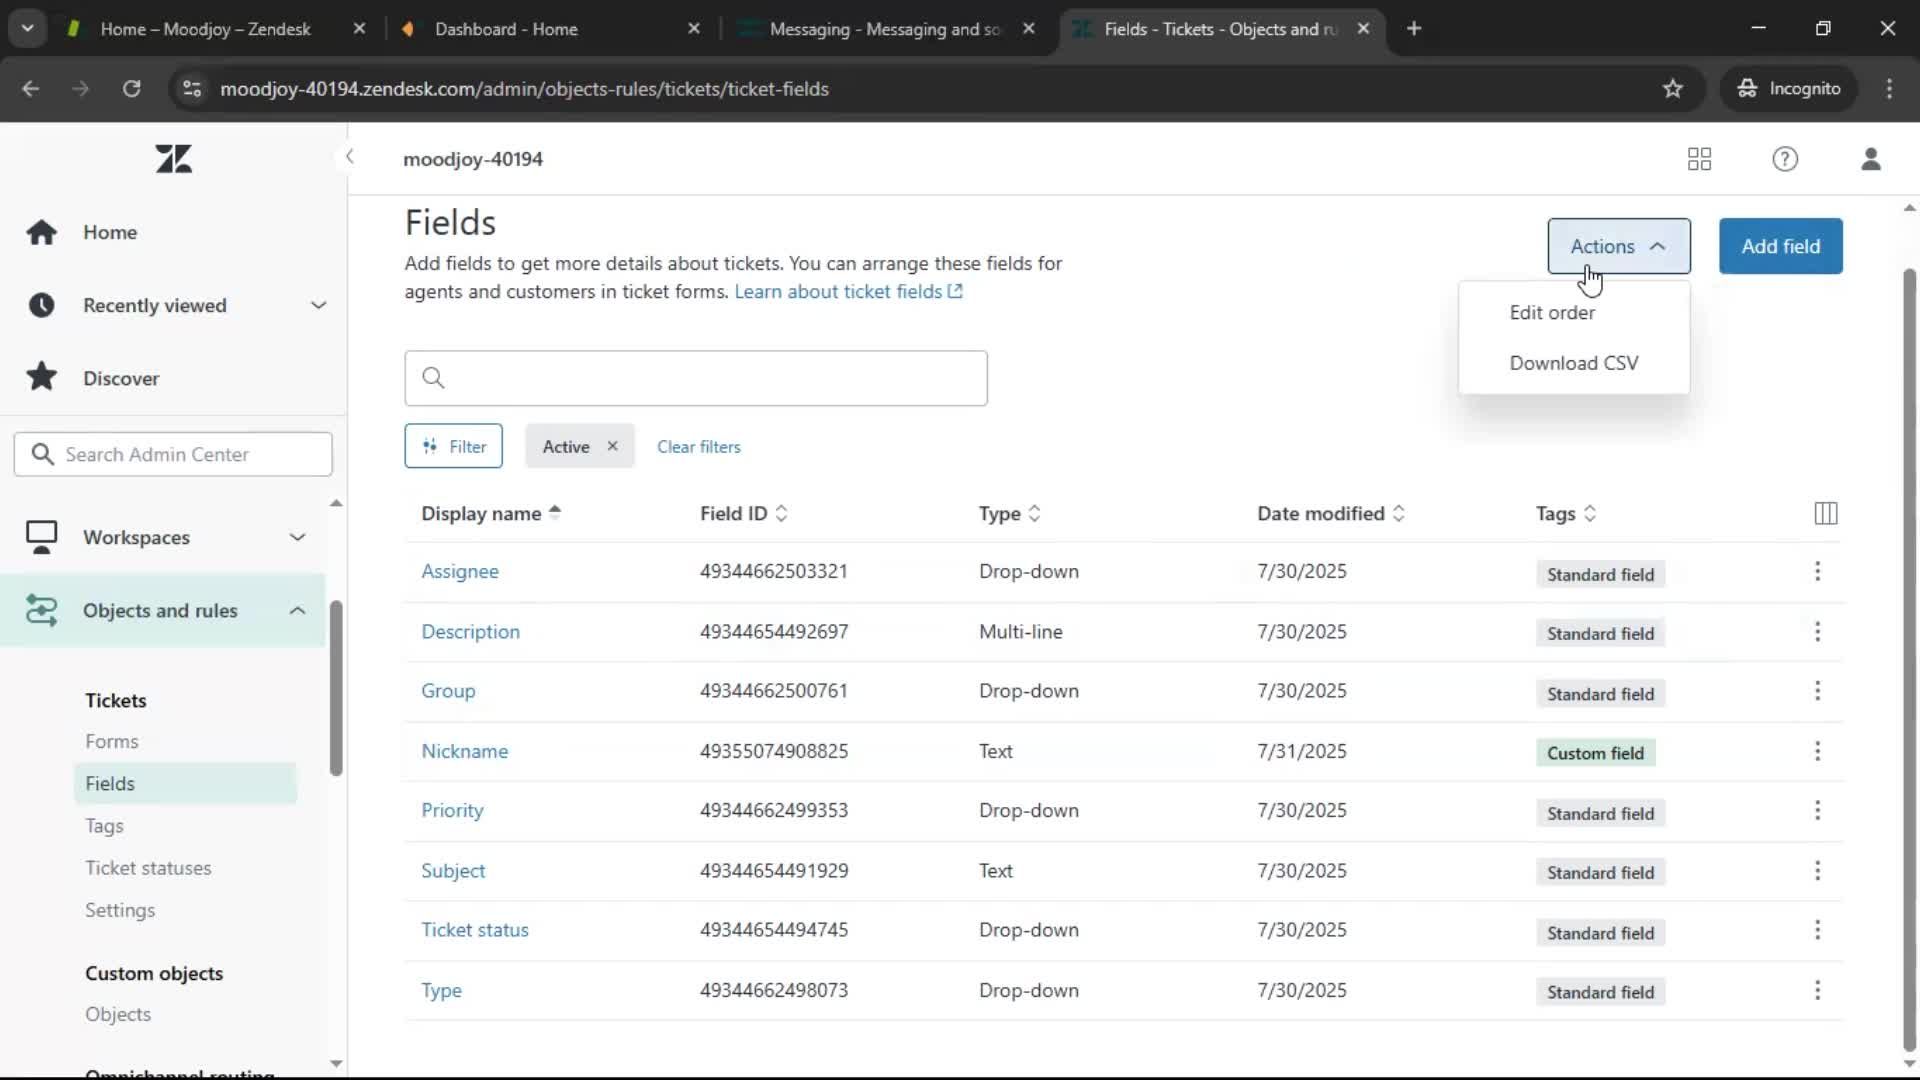Click the Incognito profile button
Screen dimensions: 1920x1080
click(x=1789, y=89)
